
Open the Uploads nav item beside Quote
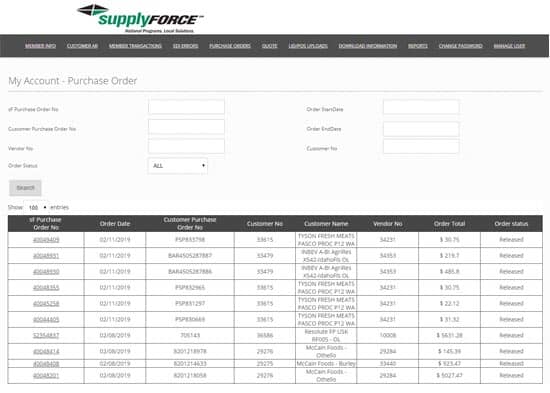click(x=308, y=46)
